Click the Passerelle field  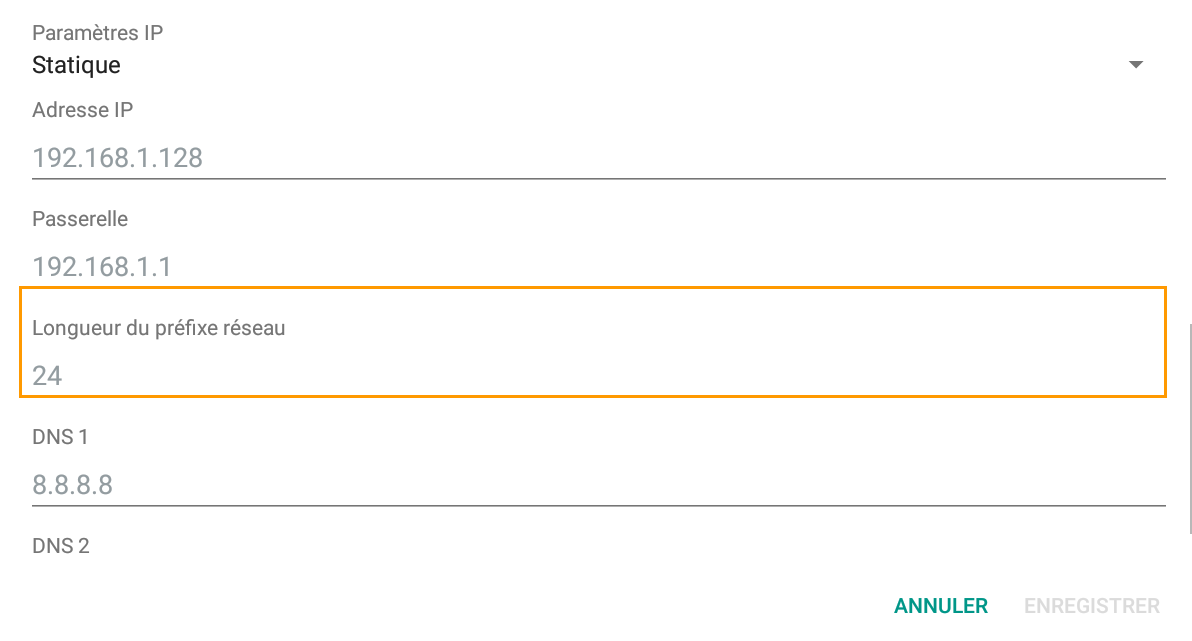tap(400, 266)
